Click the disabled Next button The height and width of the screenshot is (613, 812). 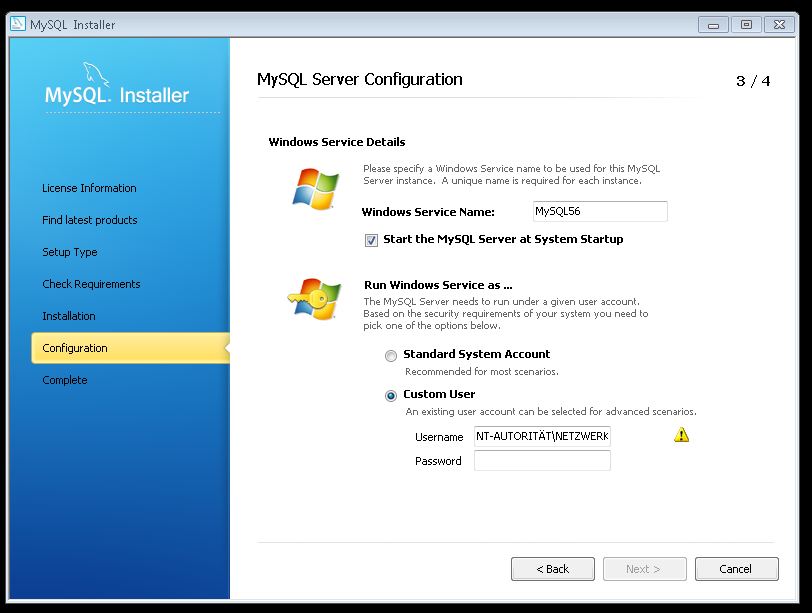[645, 569]
